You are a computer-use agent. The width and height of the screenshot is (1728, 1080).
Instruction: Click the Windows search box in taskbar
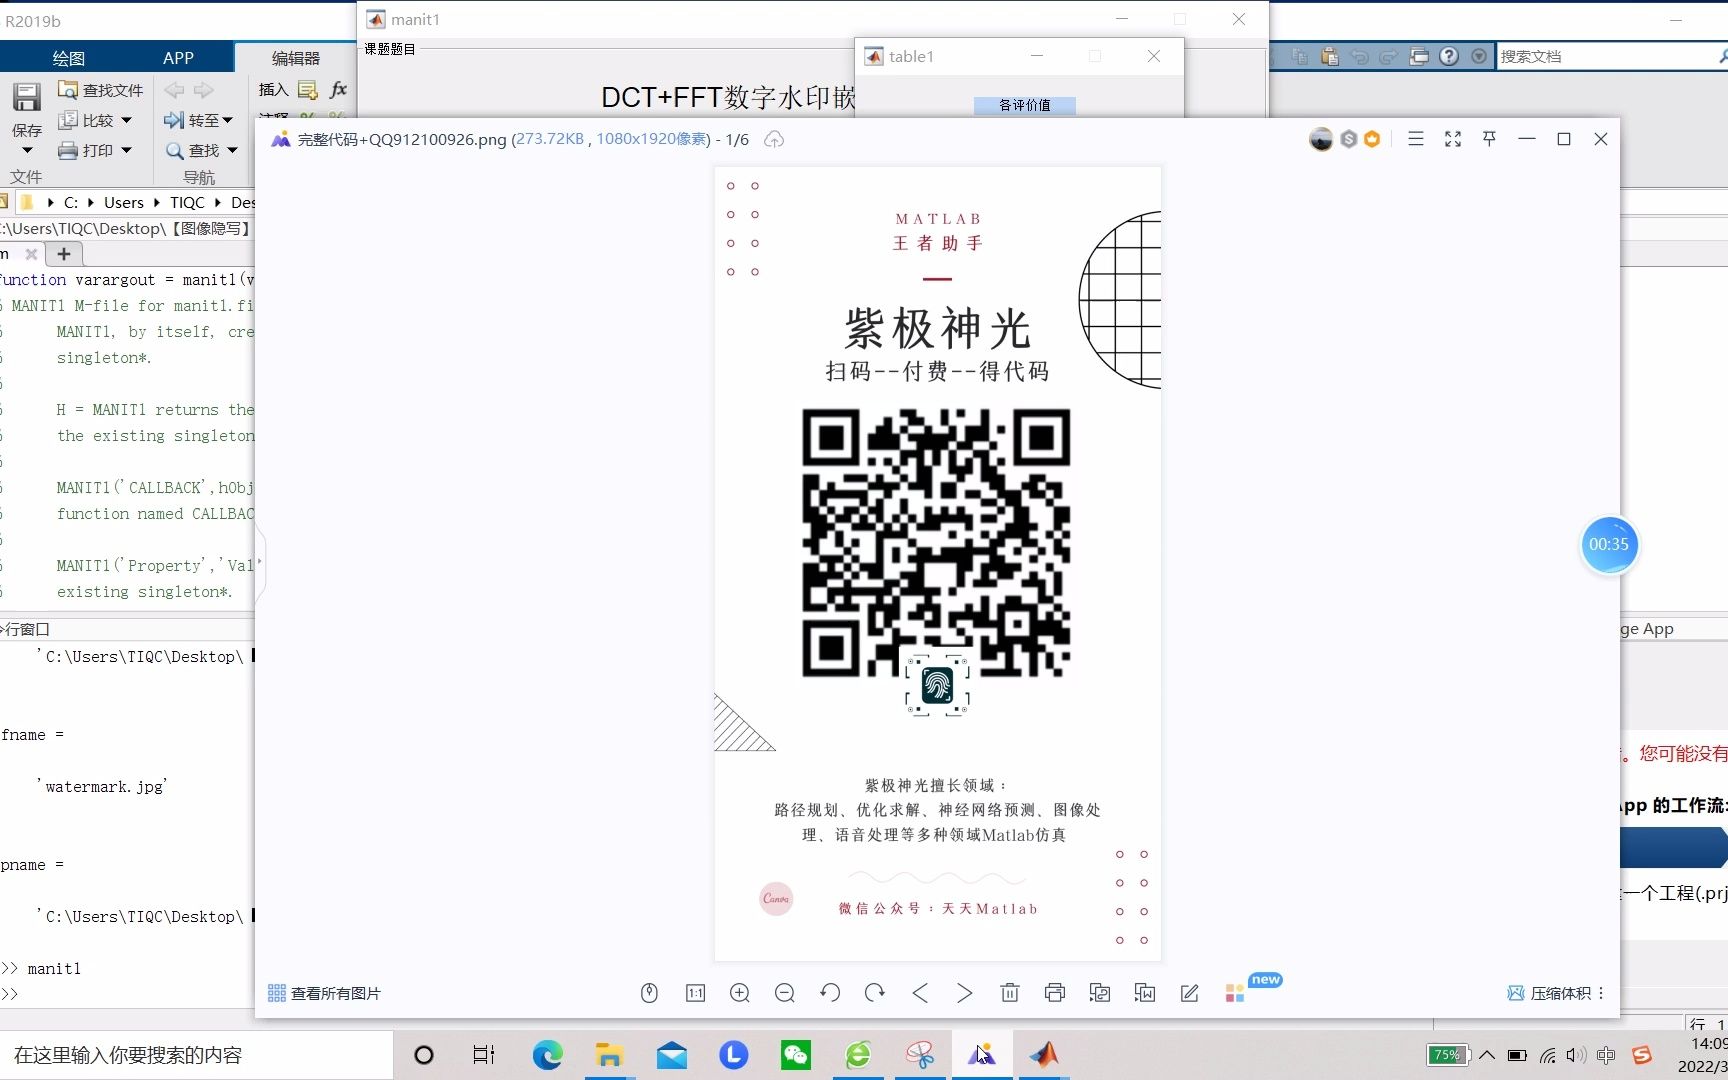pyautogui.click(x=196, y=1055)
